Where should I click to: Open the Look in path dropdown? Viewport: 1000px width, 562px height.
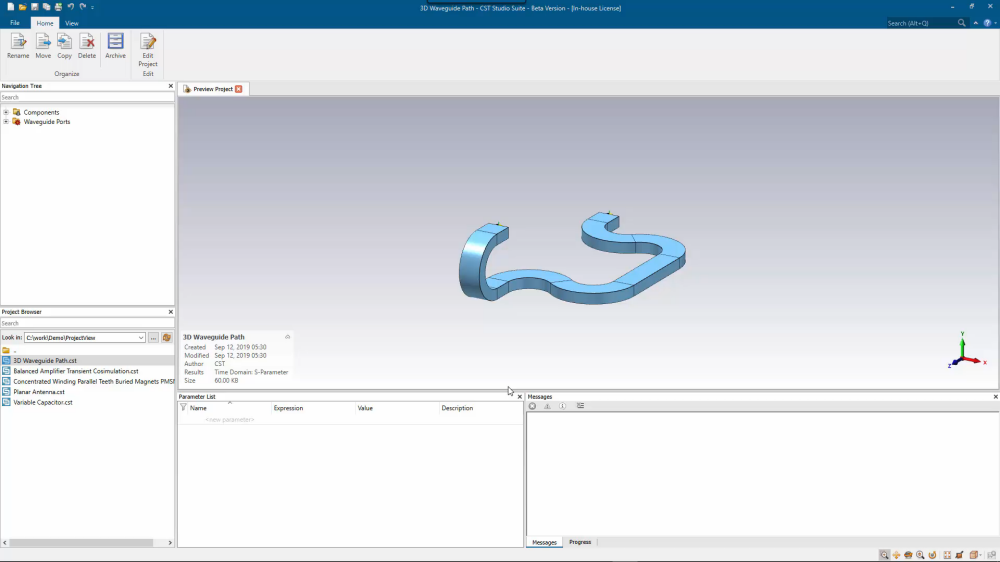coord(141,337)
